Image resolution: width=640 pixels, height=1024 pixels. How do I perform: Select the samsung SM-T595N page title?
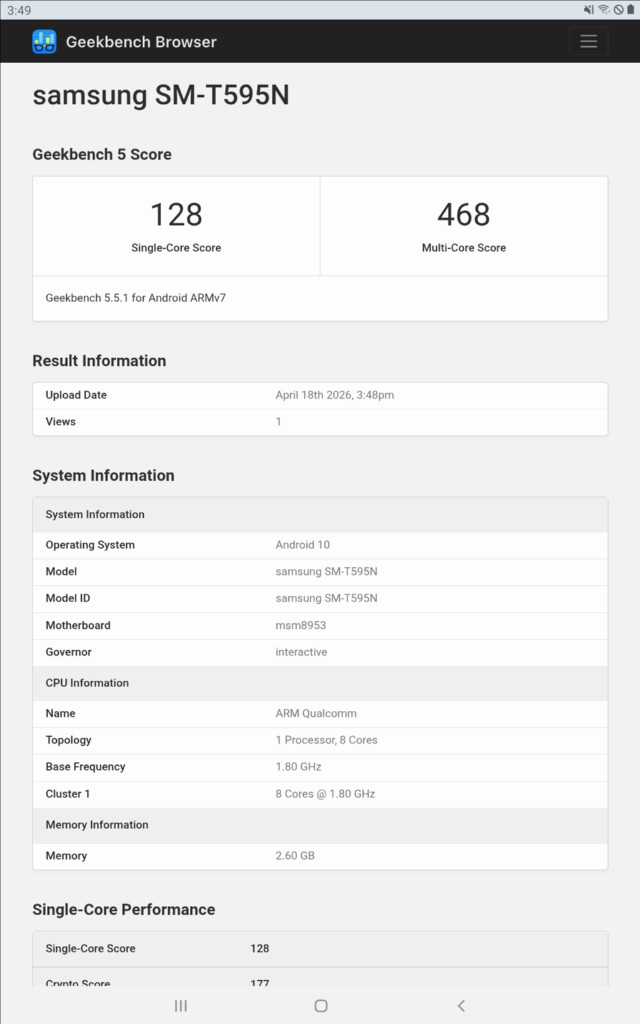click(161, 95)
